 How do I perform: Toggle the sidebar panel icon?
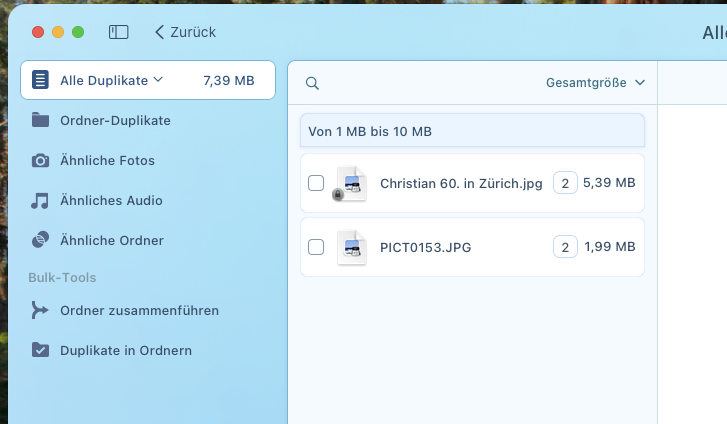pyautogui.click(x=119, y=32)
